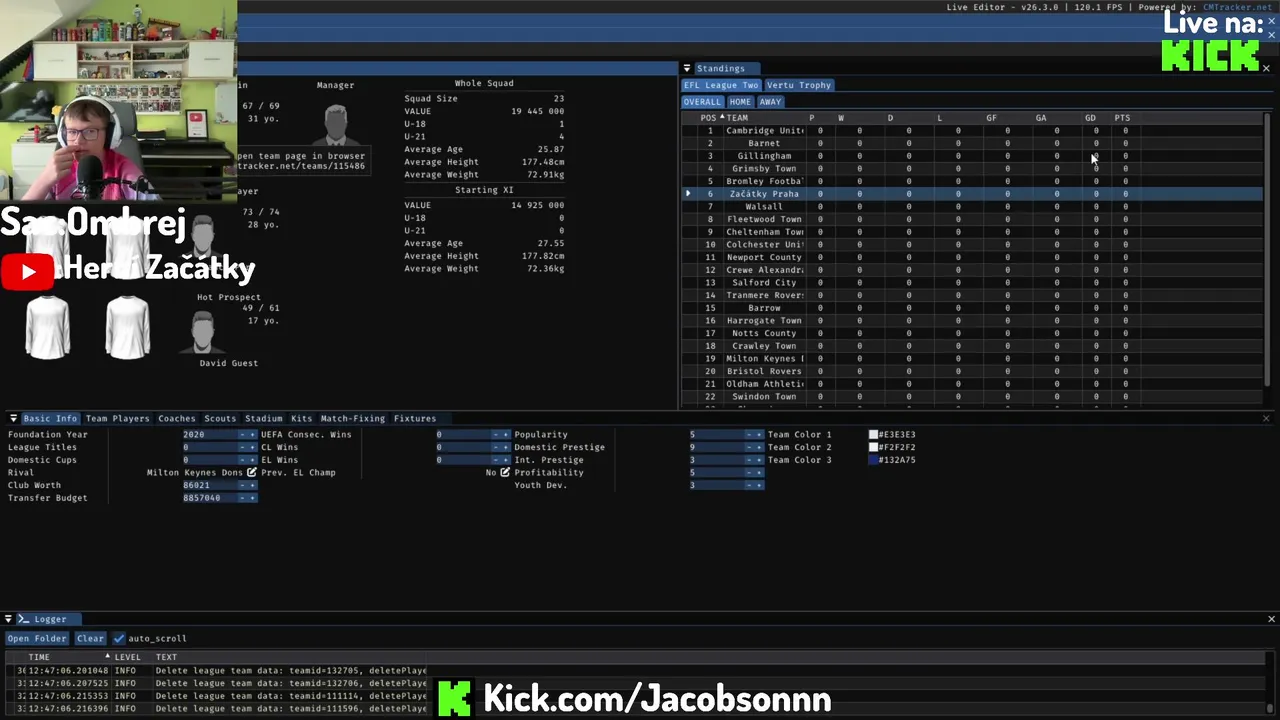Click David Guest's Hot Prospect portrait
The width and height of the screenshot is (1280, 720).
coord(203,332)
